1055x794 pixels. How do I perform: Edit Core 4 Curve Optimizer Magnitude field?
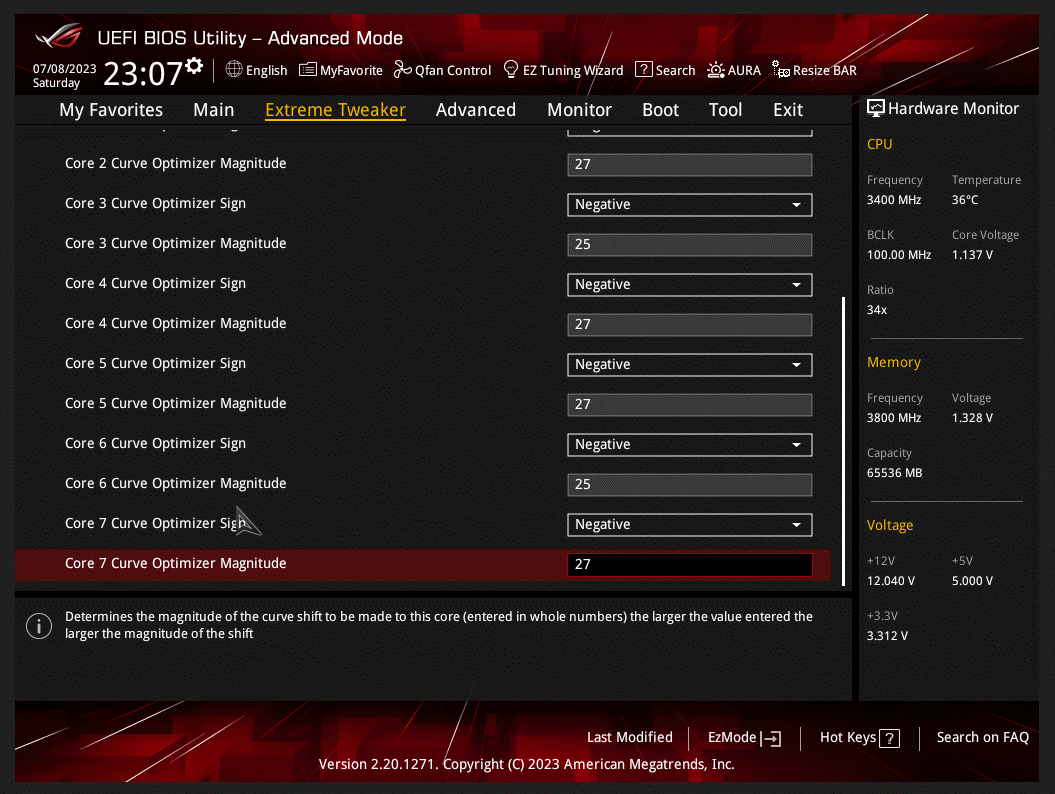coord(690,325)
